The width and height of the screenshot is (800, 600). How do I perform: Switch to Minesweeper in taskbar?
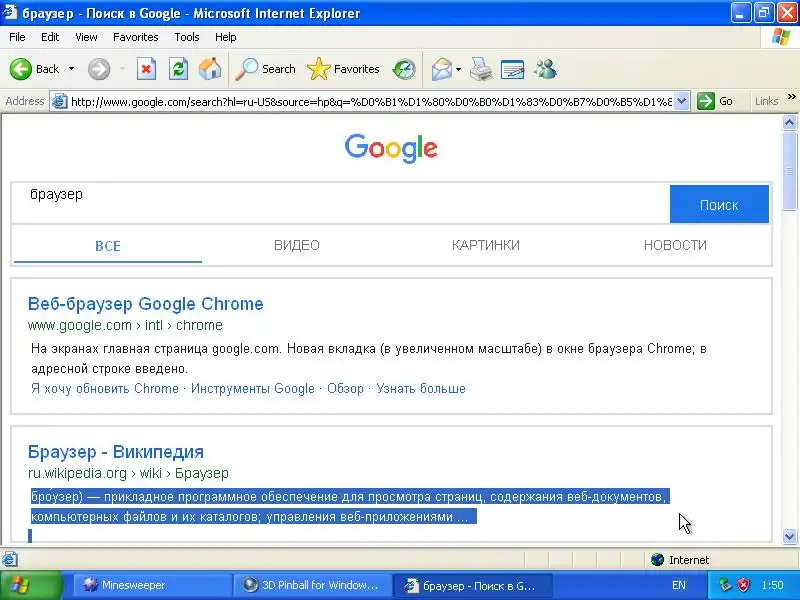[151, 585]
